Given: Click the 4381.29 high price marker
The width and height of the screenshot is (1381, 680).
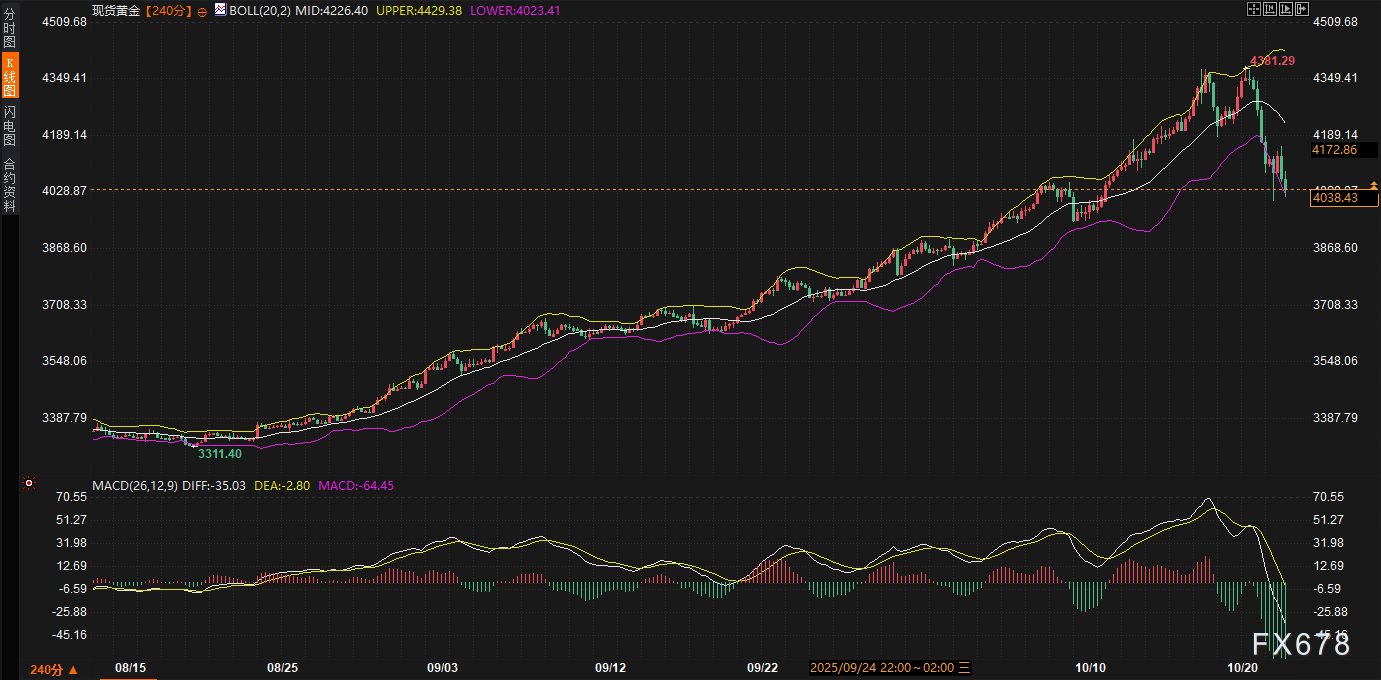Looking at the screenshot, I should [x=1272, y=61].
